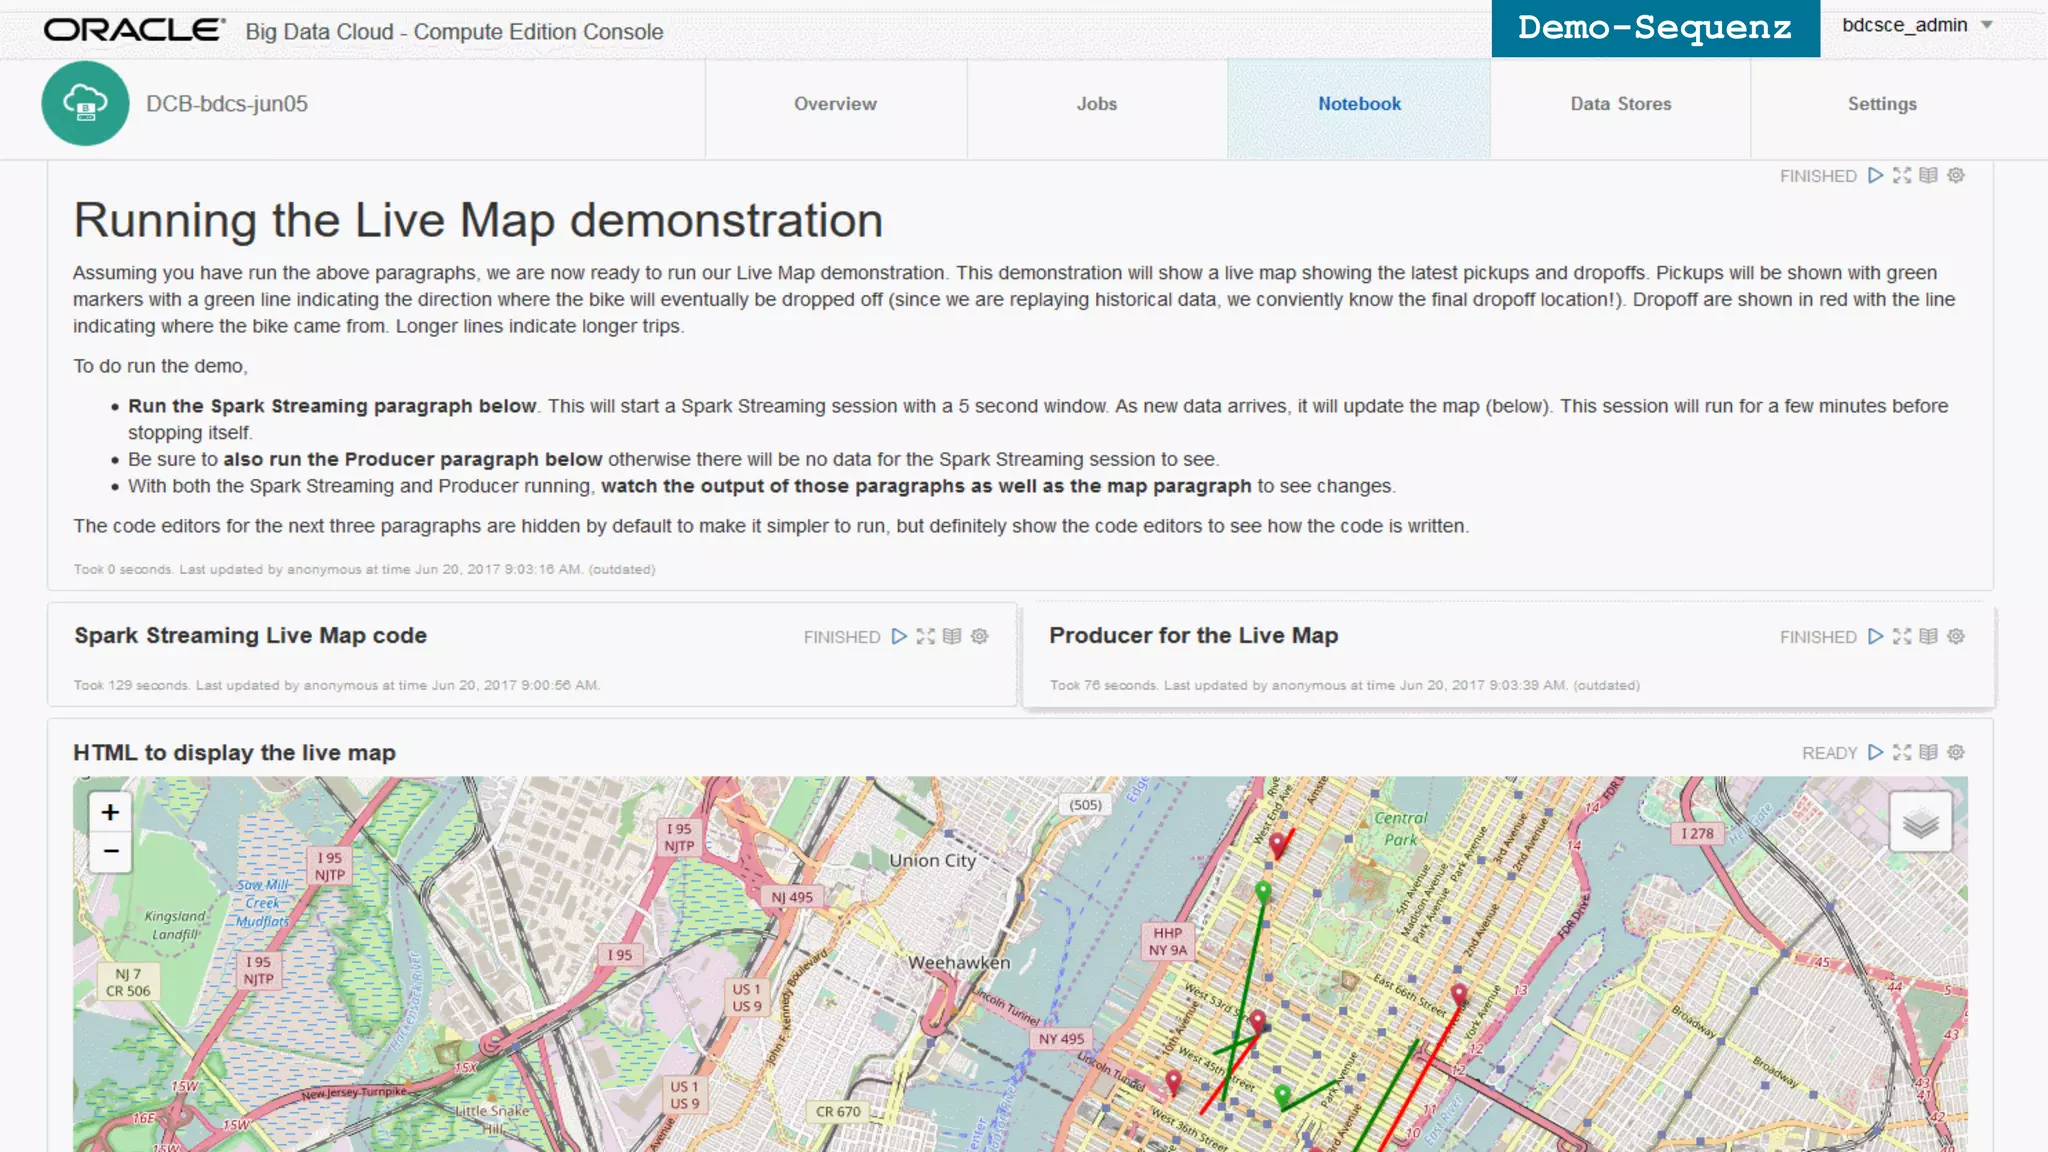The height and width of the screenshot is (1152, 2048).
Task: Open the settings gear of the HTML live map paragraph
Action: 1956,753
